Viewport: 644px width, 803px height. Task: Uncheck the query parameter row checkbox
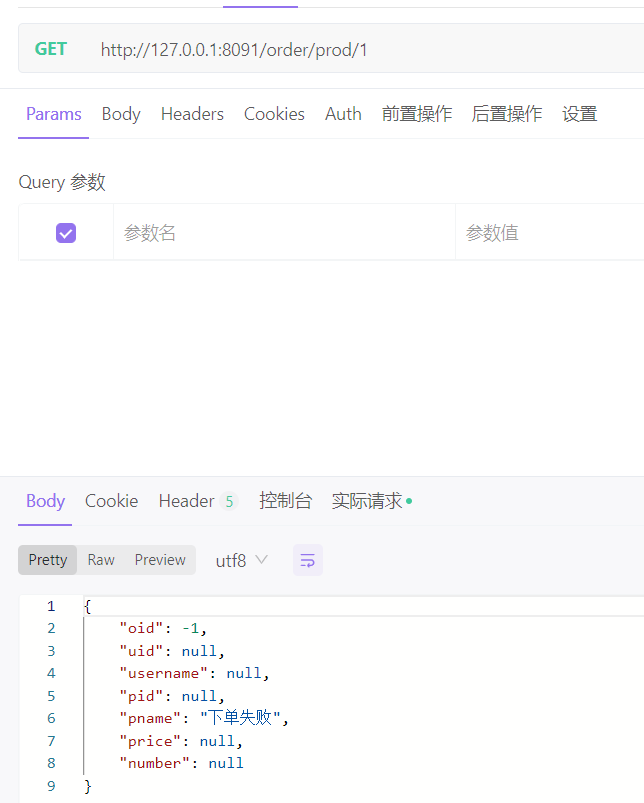pos(66,233)
